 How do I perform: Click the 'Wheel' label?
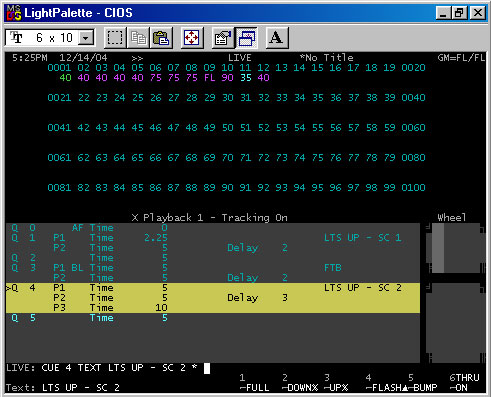click(x=452, y=218)
